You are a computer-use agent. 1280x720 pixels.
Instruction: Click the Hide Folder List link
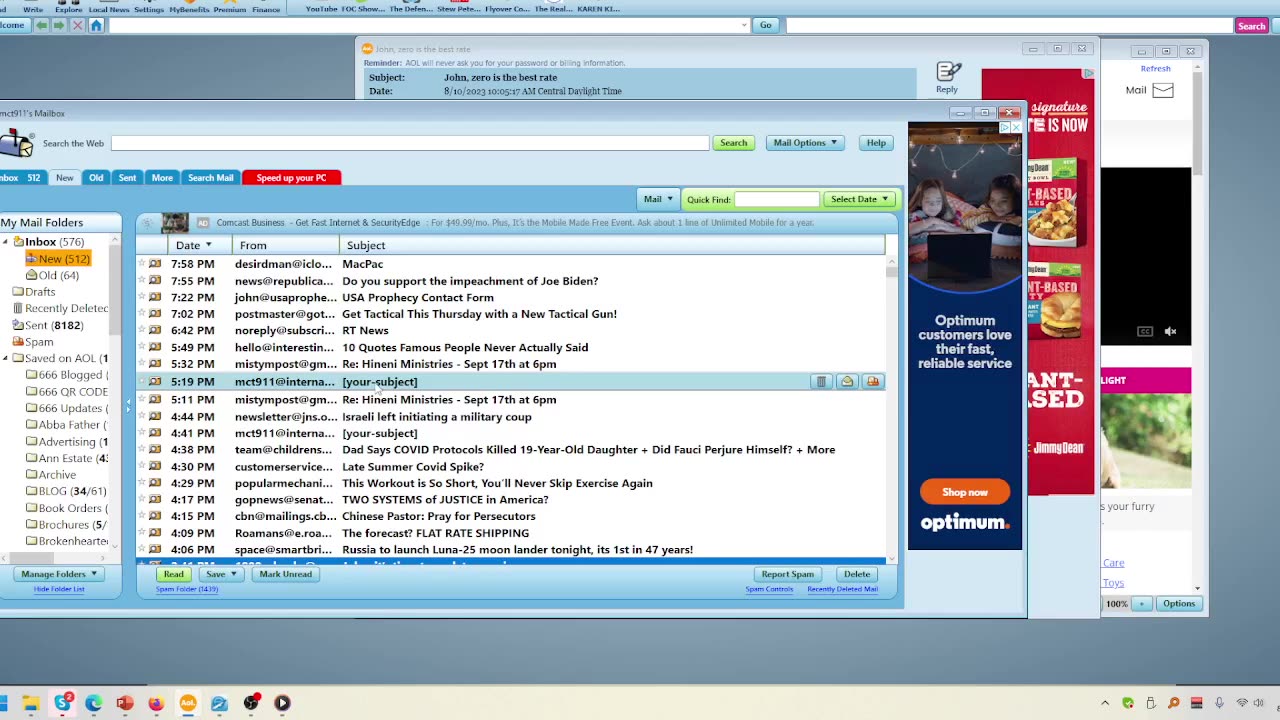(x=59, y=589)
